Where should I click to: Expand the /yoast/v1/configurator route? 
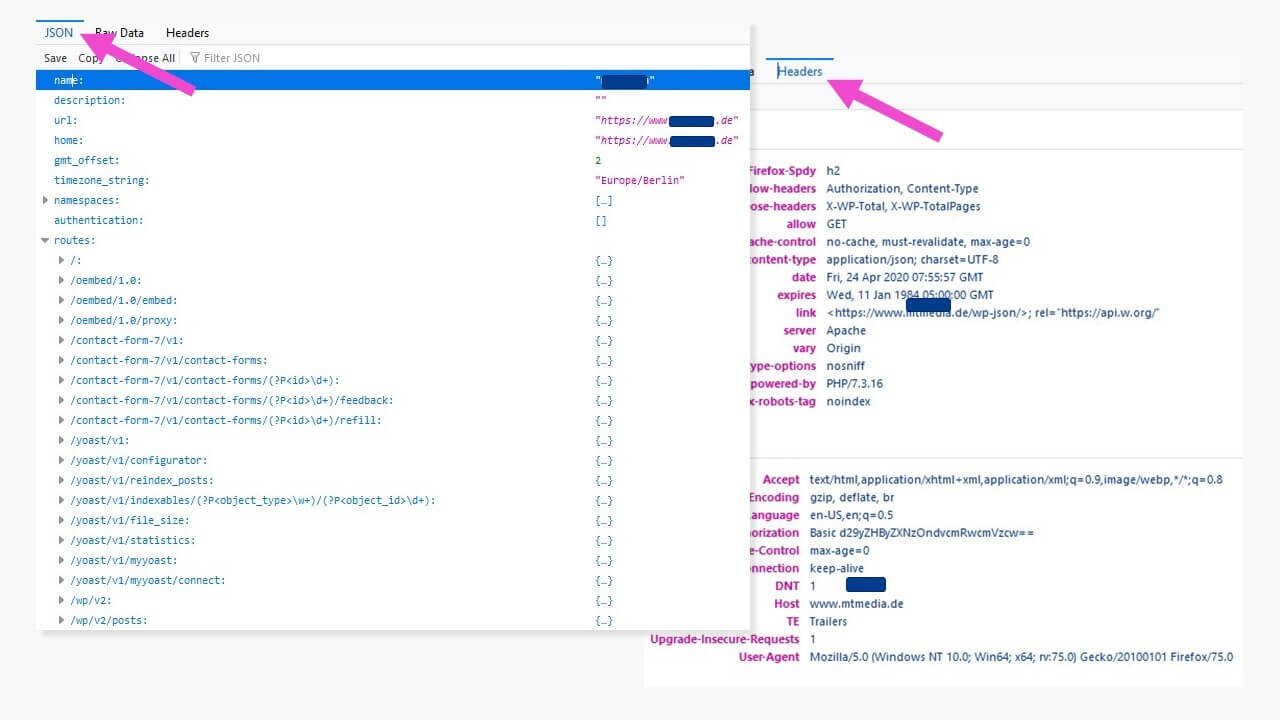point(61,460)
